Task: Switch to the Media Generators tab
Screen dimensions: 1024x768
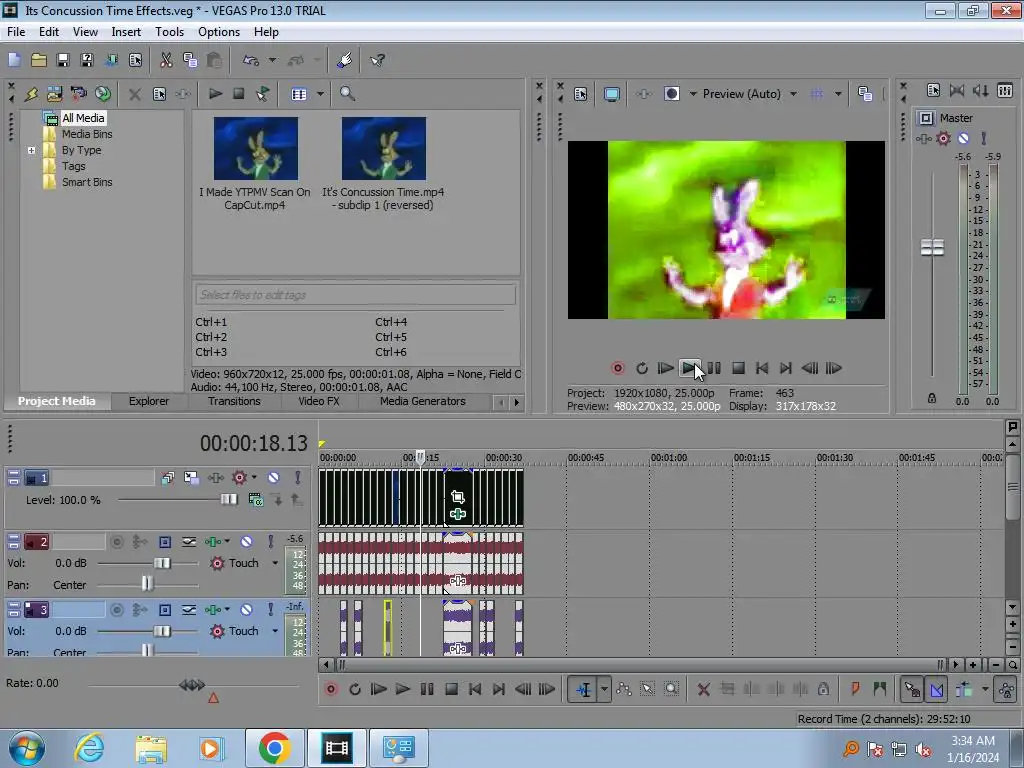Action: 423,401
